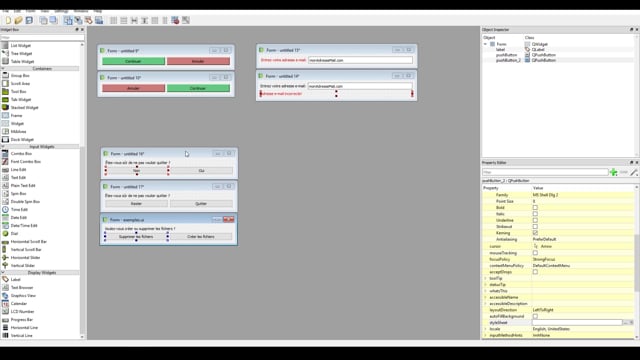This screenshot has width=640, height=360.
Task: Pick the Combo Box widget icon
Action: [5, 153]
